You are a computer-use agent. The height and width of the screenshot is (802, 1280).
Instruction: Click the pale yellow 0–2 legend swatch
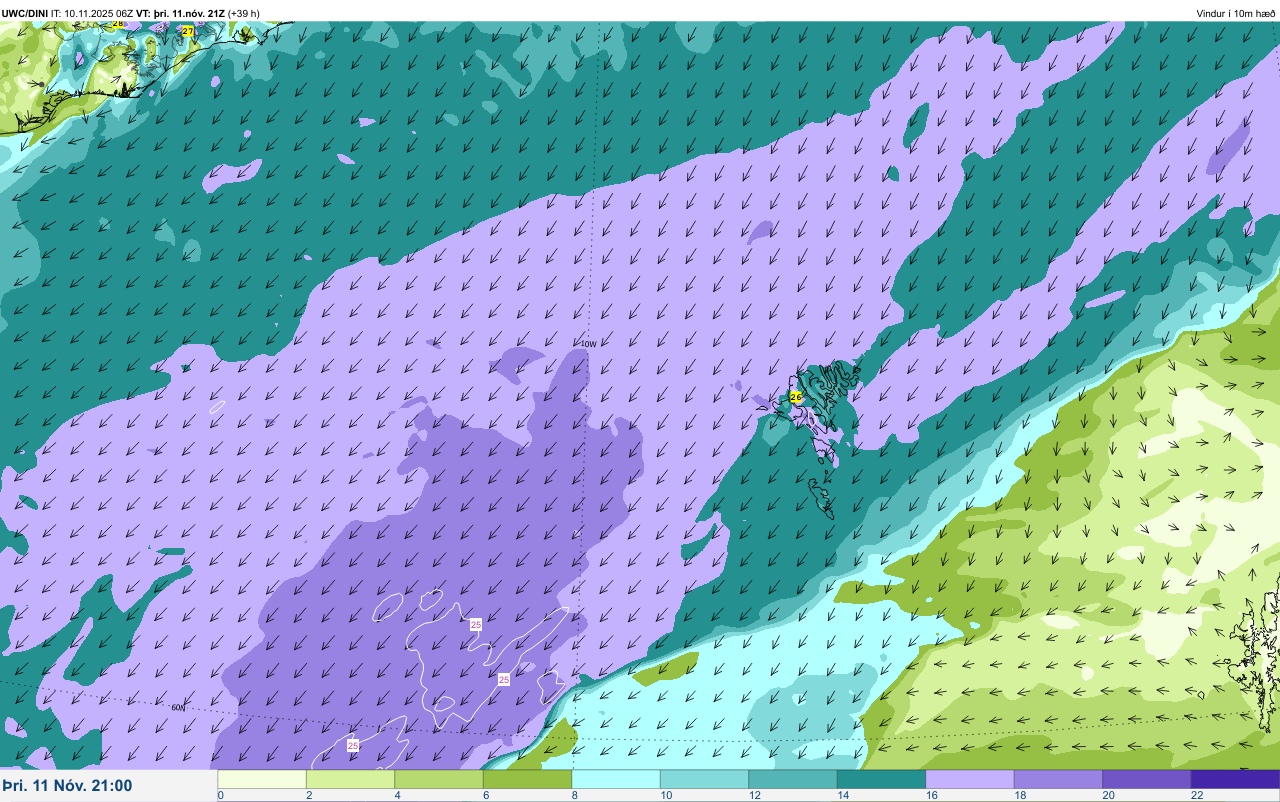[262, 779]
